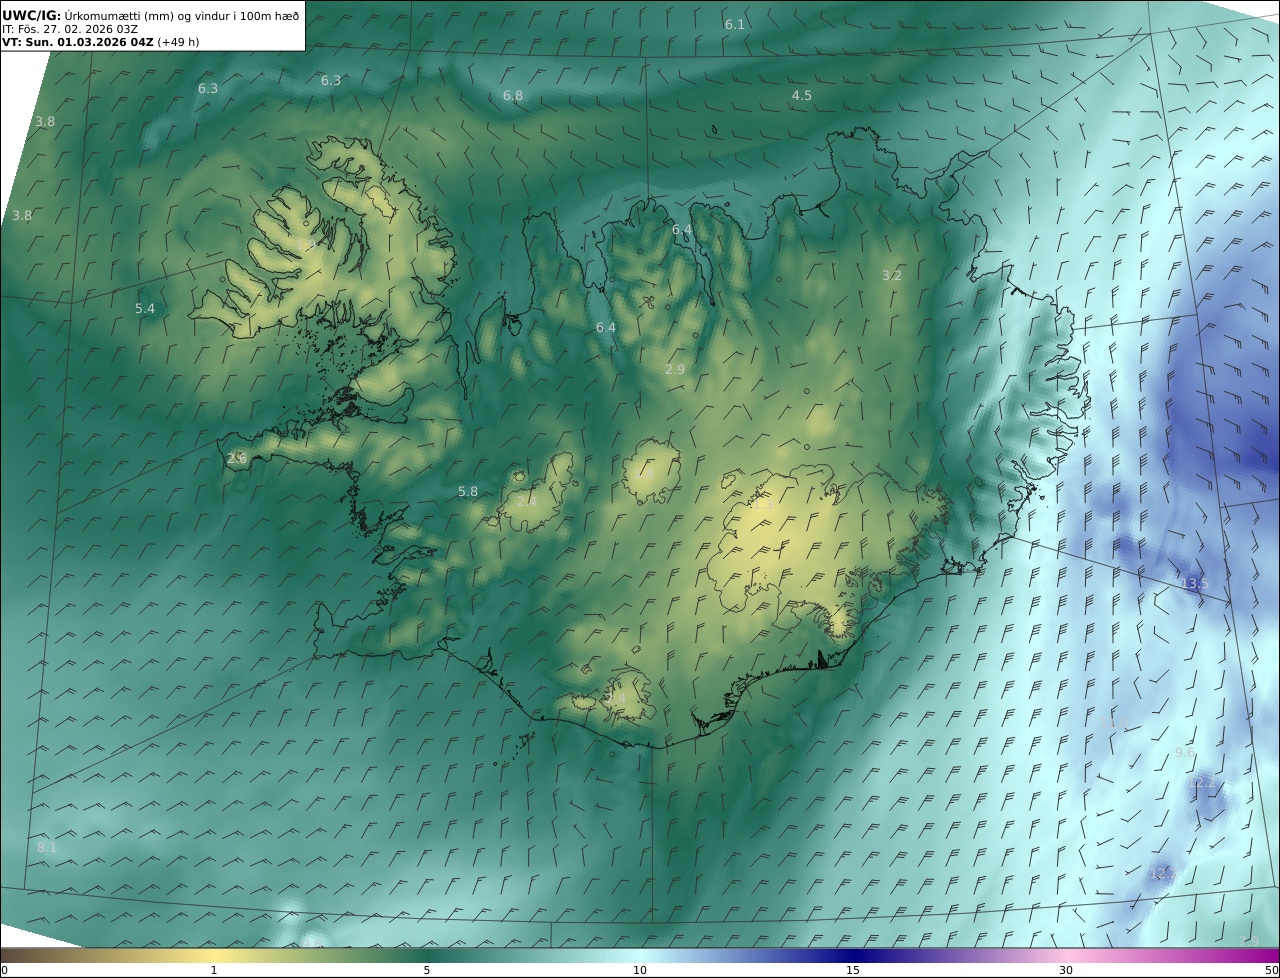Viewport: 1280px width, 978px height.
Task: Click the map value 5.4
Action: pos(145,309)
